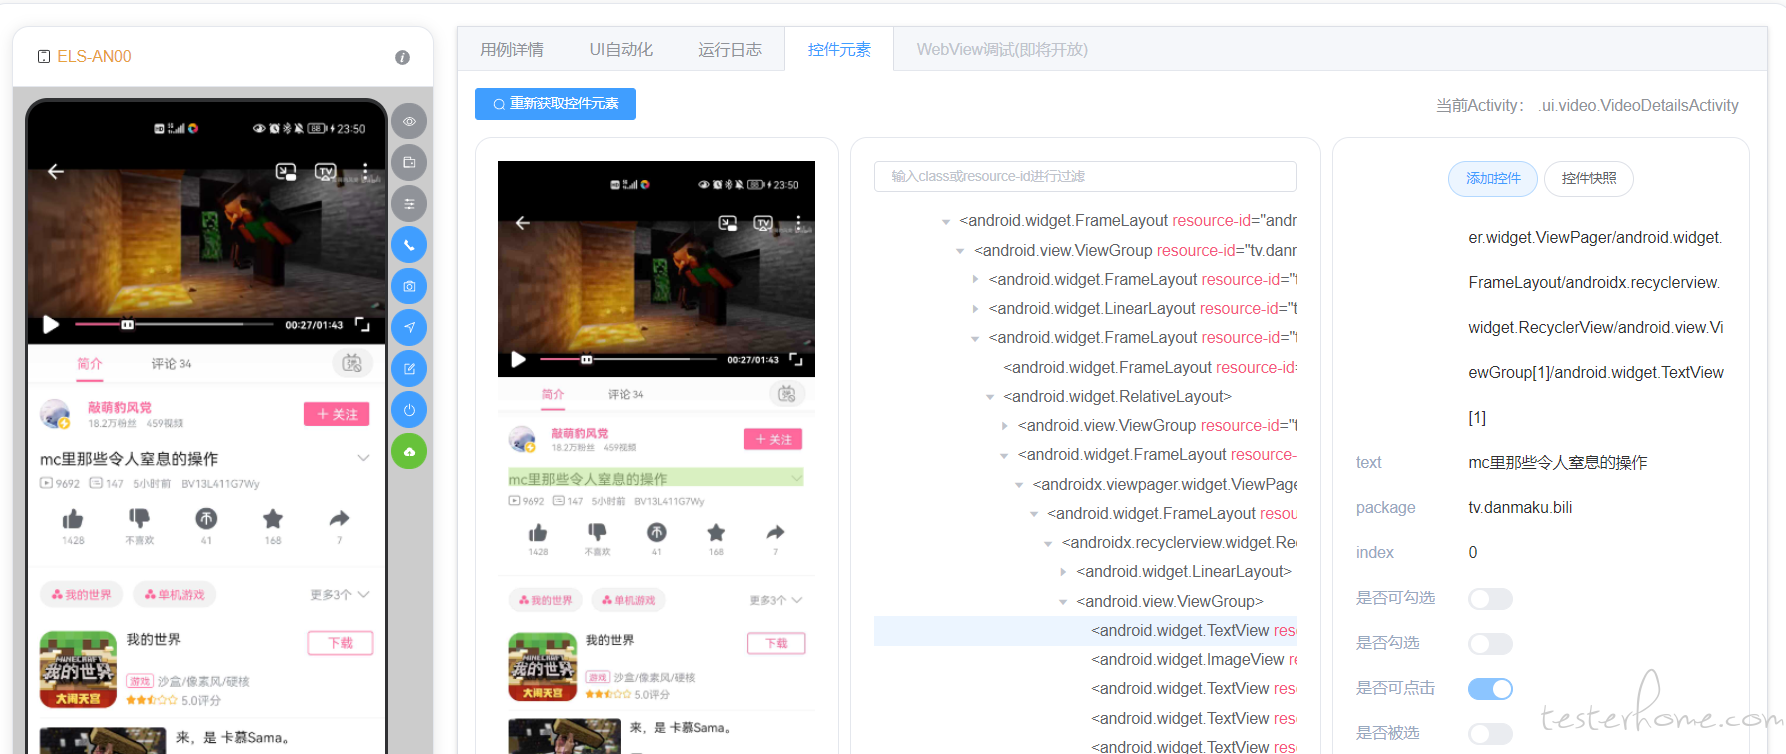Viewport: 1786px width, 754px height.
Task: Click the star icon in the element preview screenshot
Action: (x=716, y=533)
